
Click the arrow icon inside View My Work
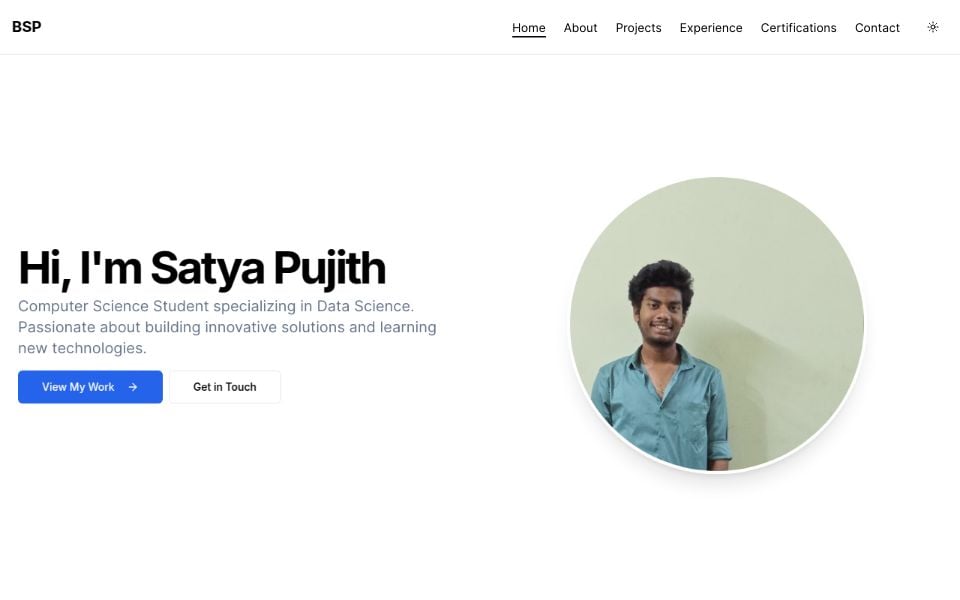[133, 387]
